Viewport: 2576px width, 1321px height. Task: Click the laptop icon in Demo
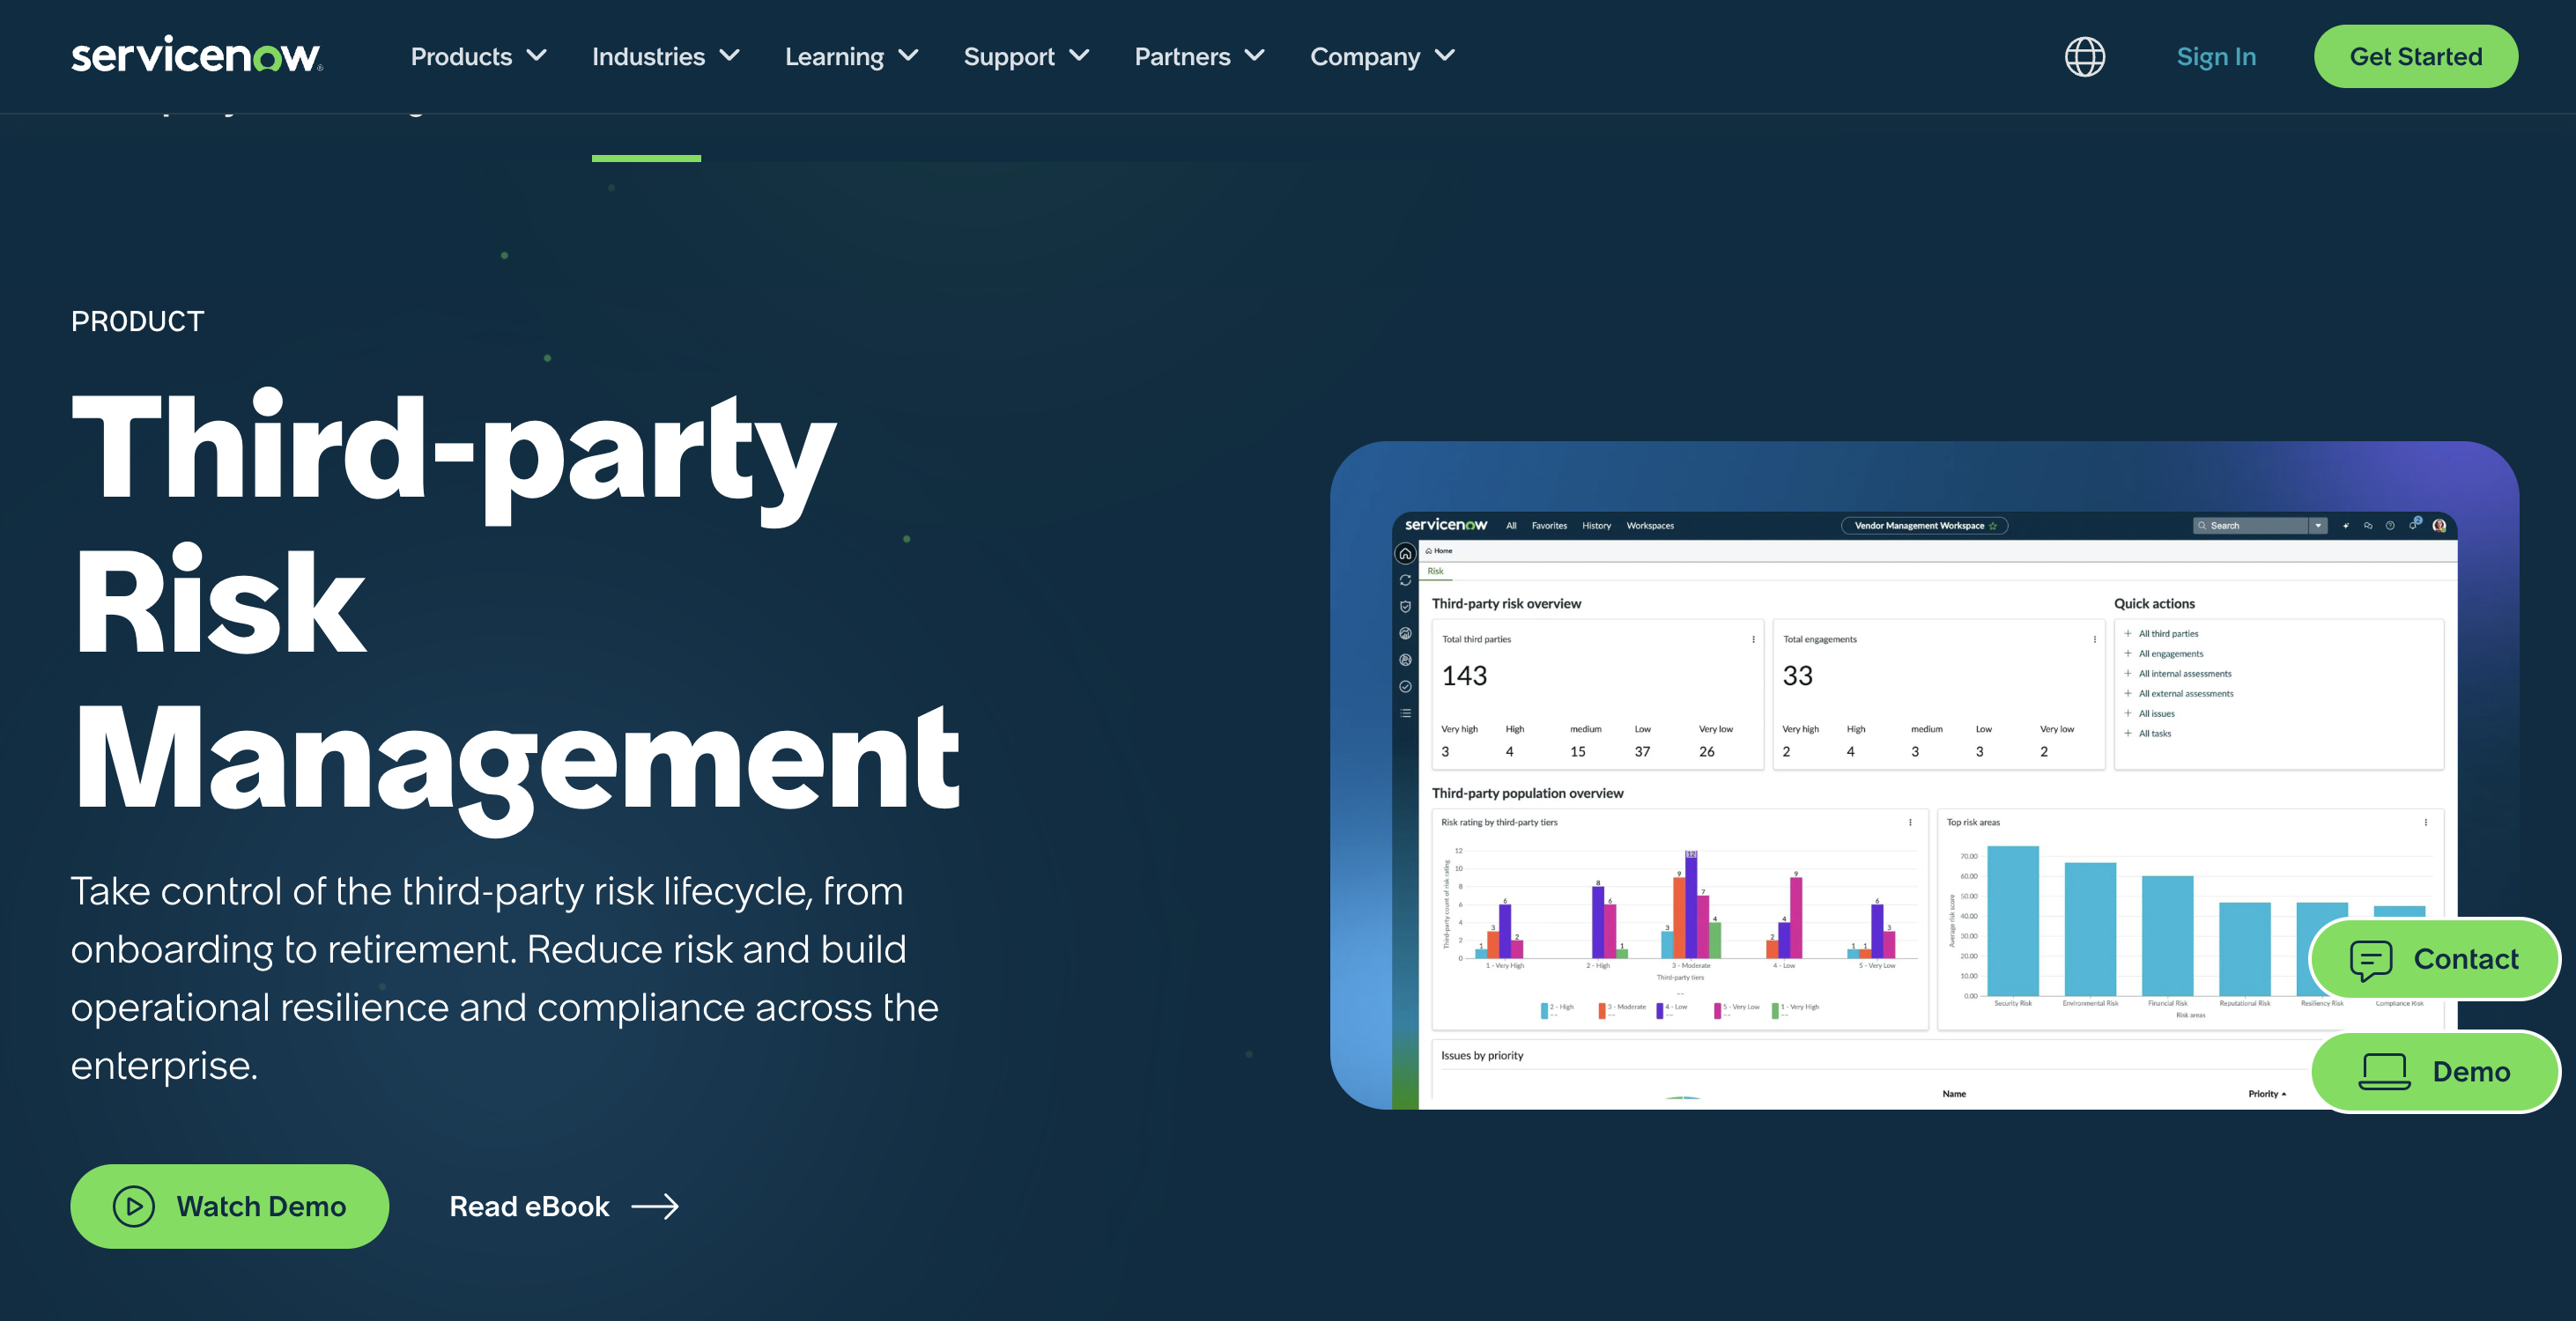click(2384, 1072)
